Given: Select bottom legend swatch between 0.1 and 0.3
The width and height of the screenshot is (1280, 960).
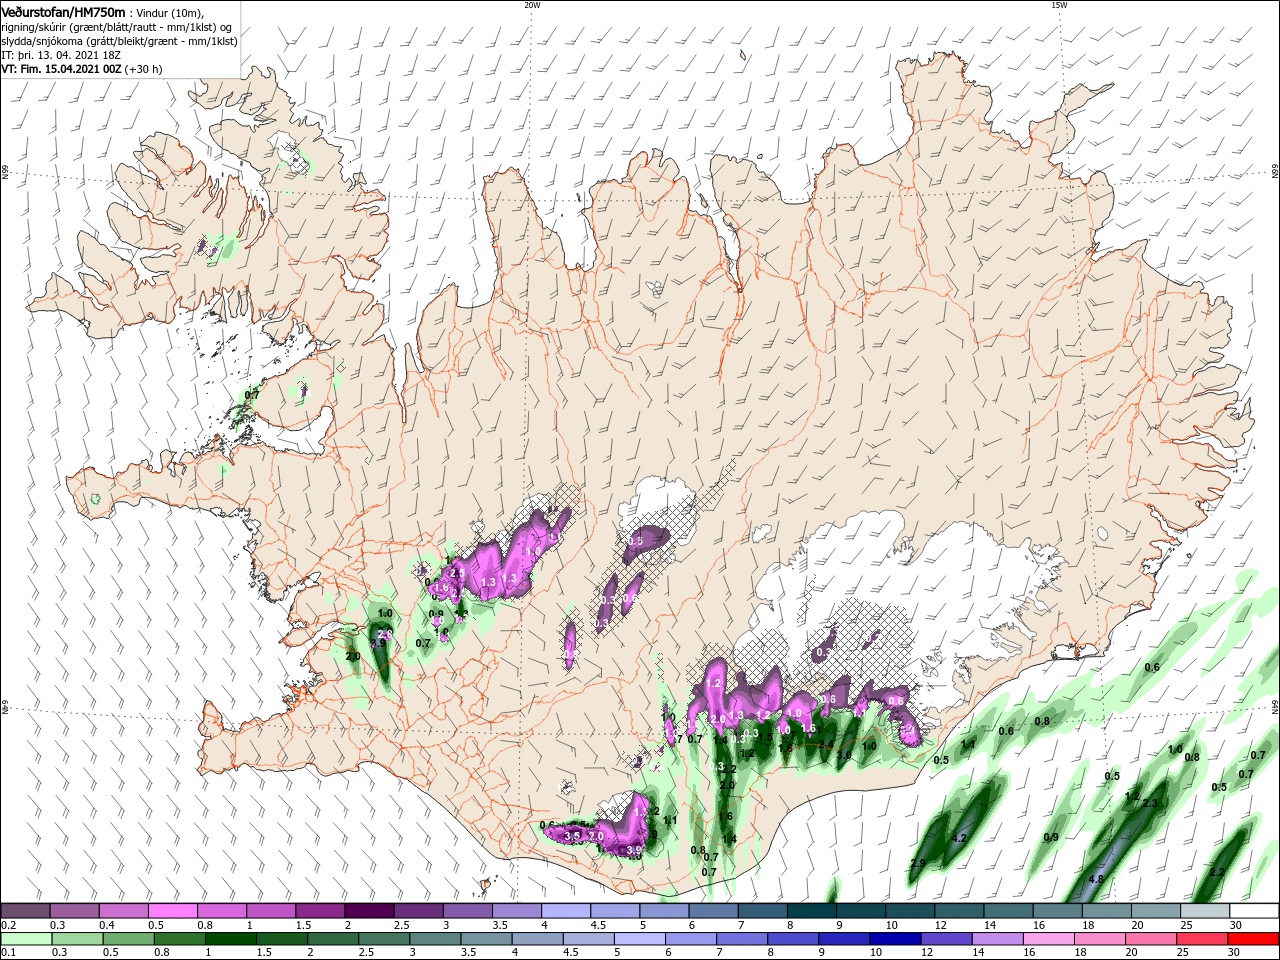Looking at the screenshot, I should [25, 939].
